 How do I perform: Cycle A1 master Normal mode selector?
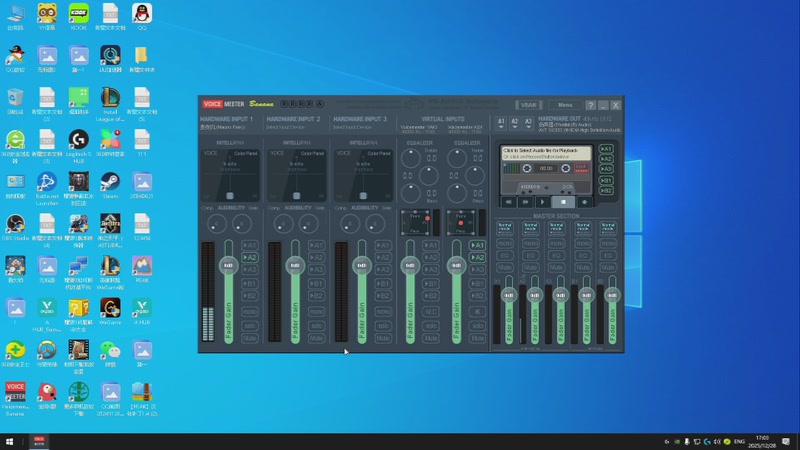point(505,228)
